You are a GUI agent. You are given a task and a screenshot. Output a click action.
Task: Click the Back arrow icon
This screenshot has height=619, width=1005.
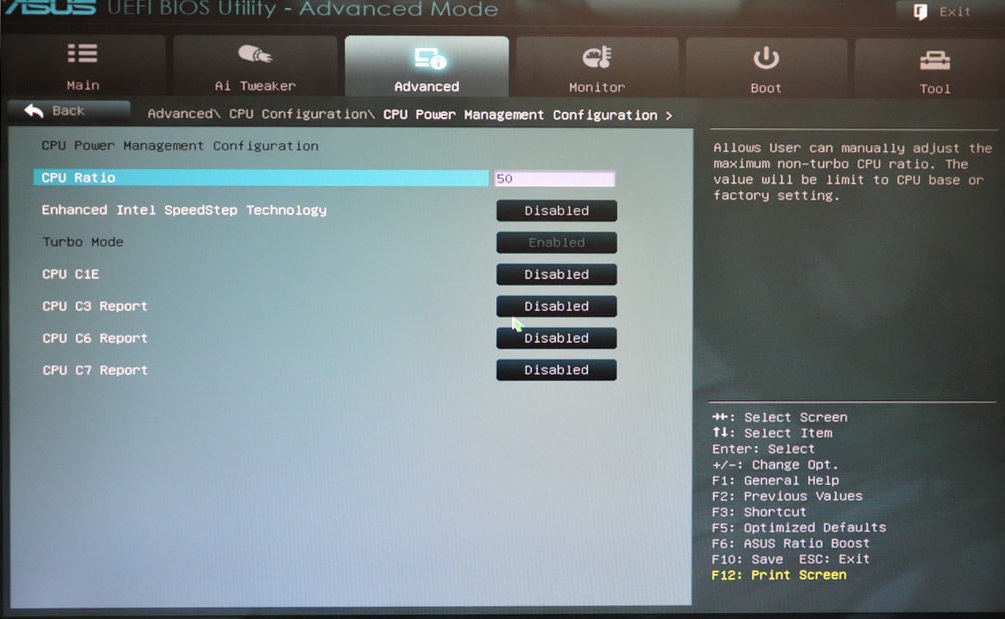(34, 111)
